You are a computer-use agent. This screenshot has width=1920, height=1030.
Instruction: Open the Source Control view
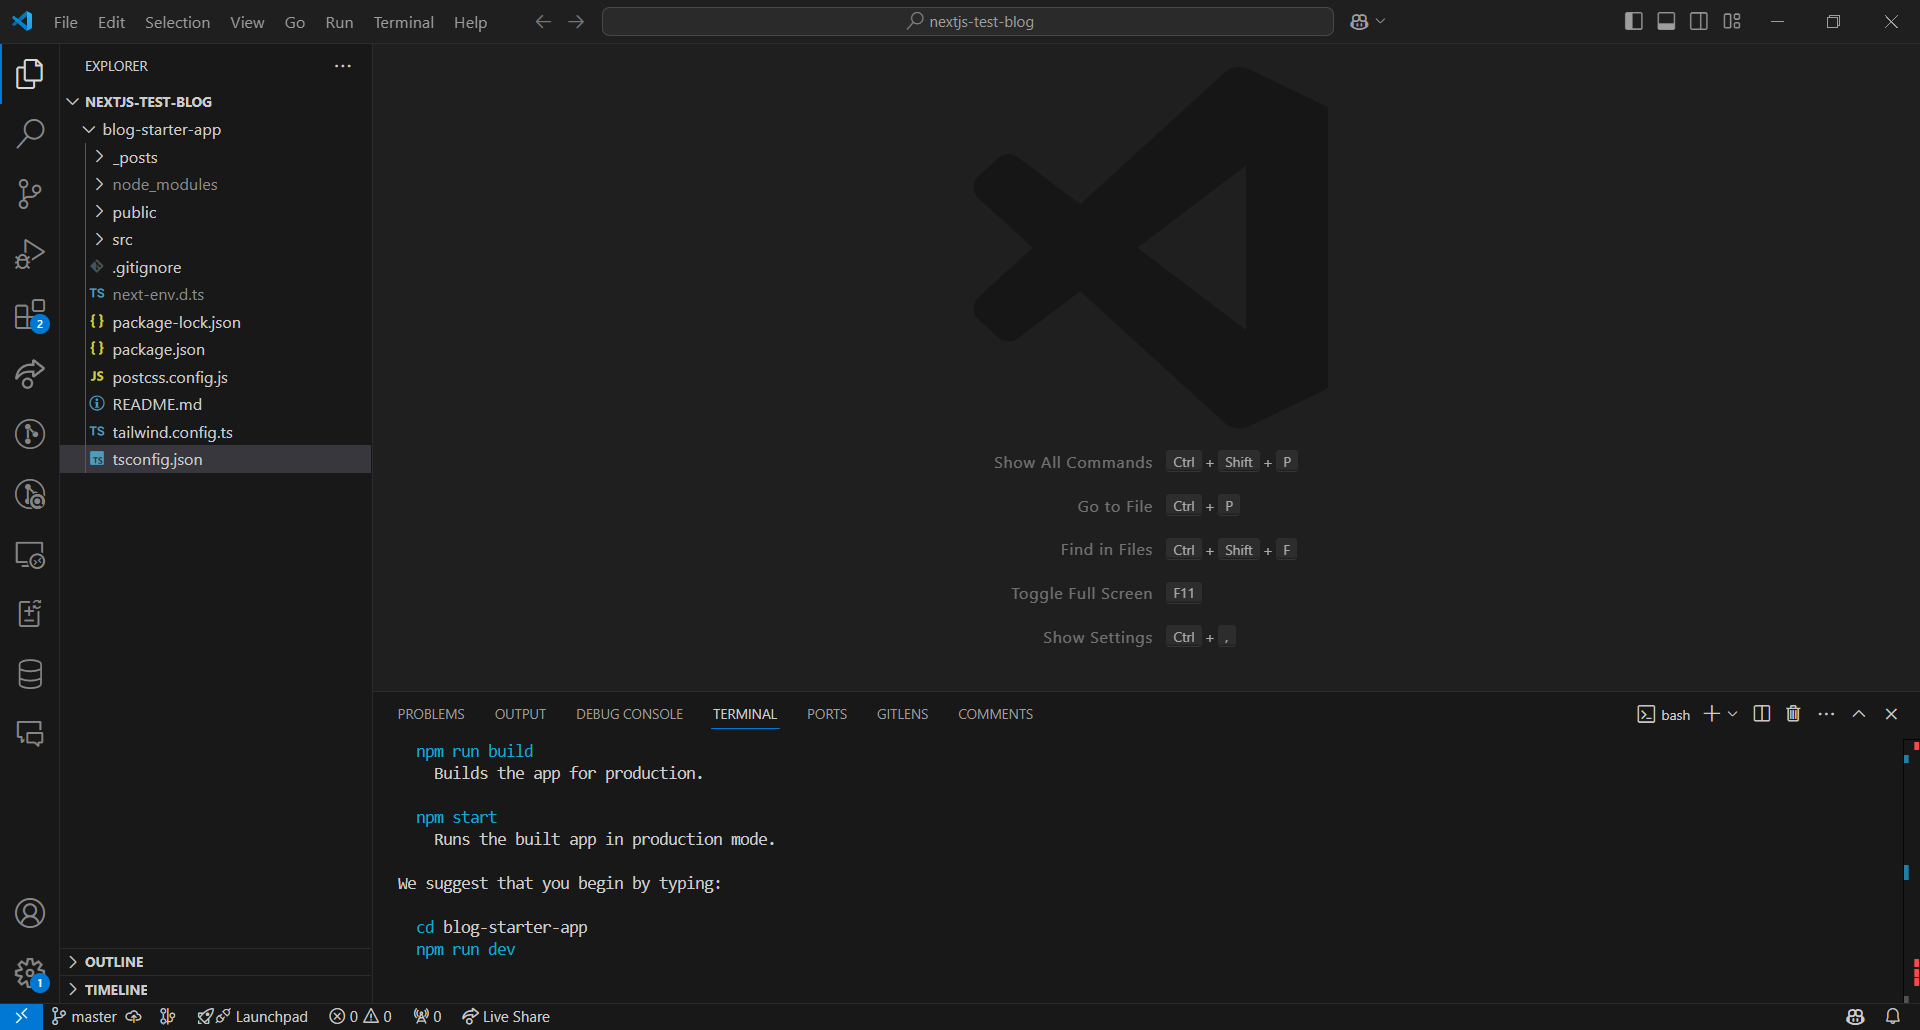30,194
